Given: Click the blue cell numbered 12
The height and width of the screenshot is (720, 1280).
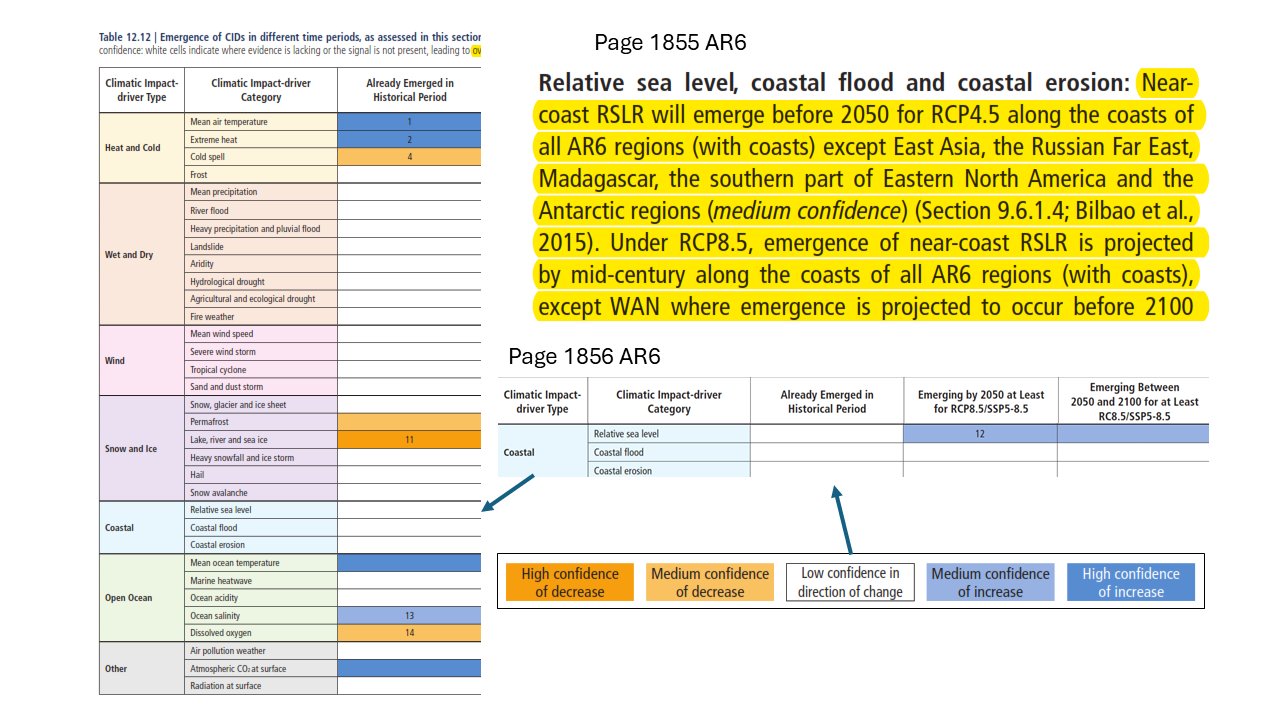Looking at the screenshot, I should coord(979,434).
